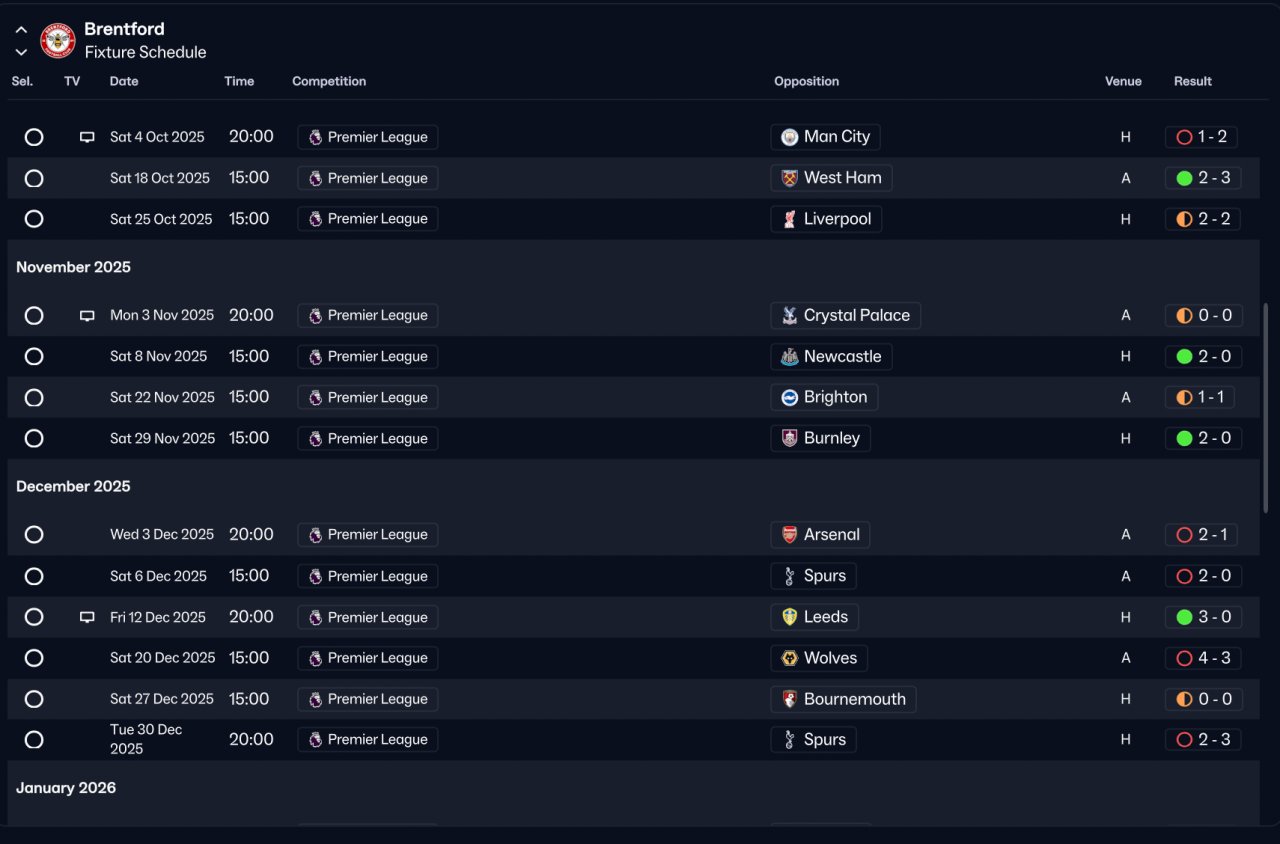Select the Leeds fixture radio button

tap(34, 617)
